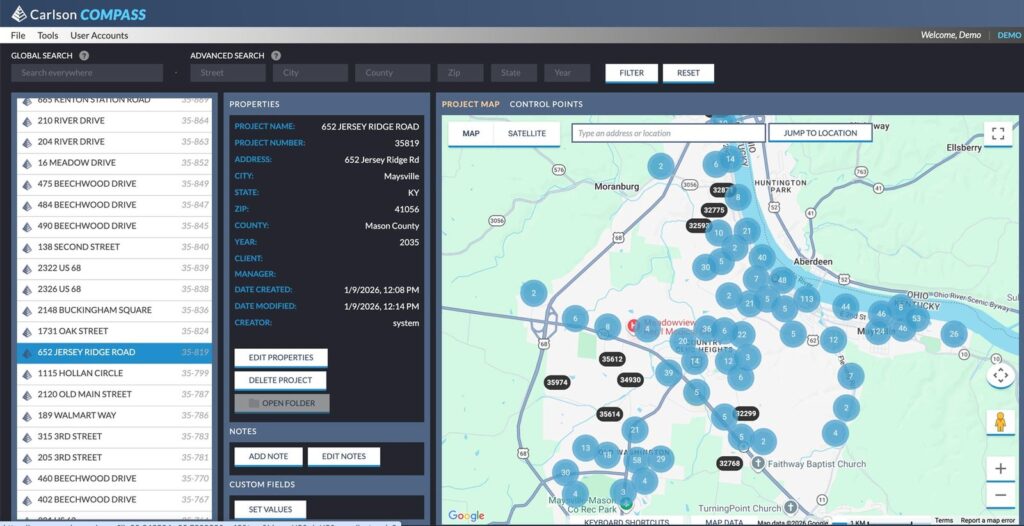Click the Delete Project button
Screen dimensions: 1024x526
(280, 380)
